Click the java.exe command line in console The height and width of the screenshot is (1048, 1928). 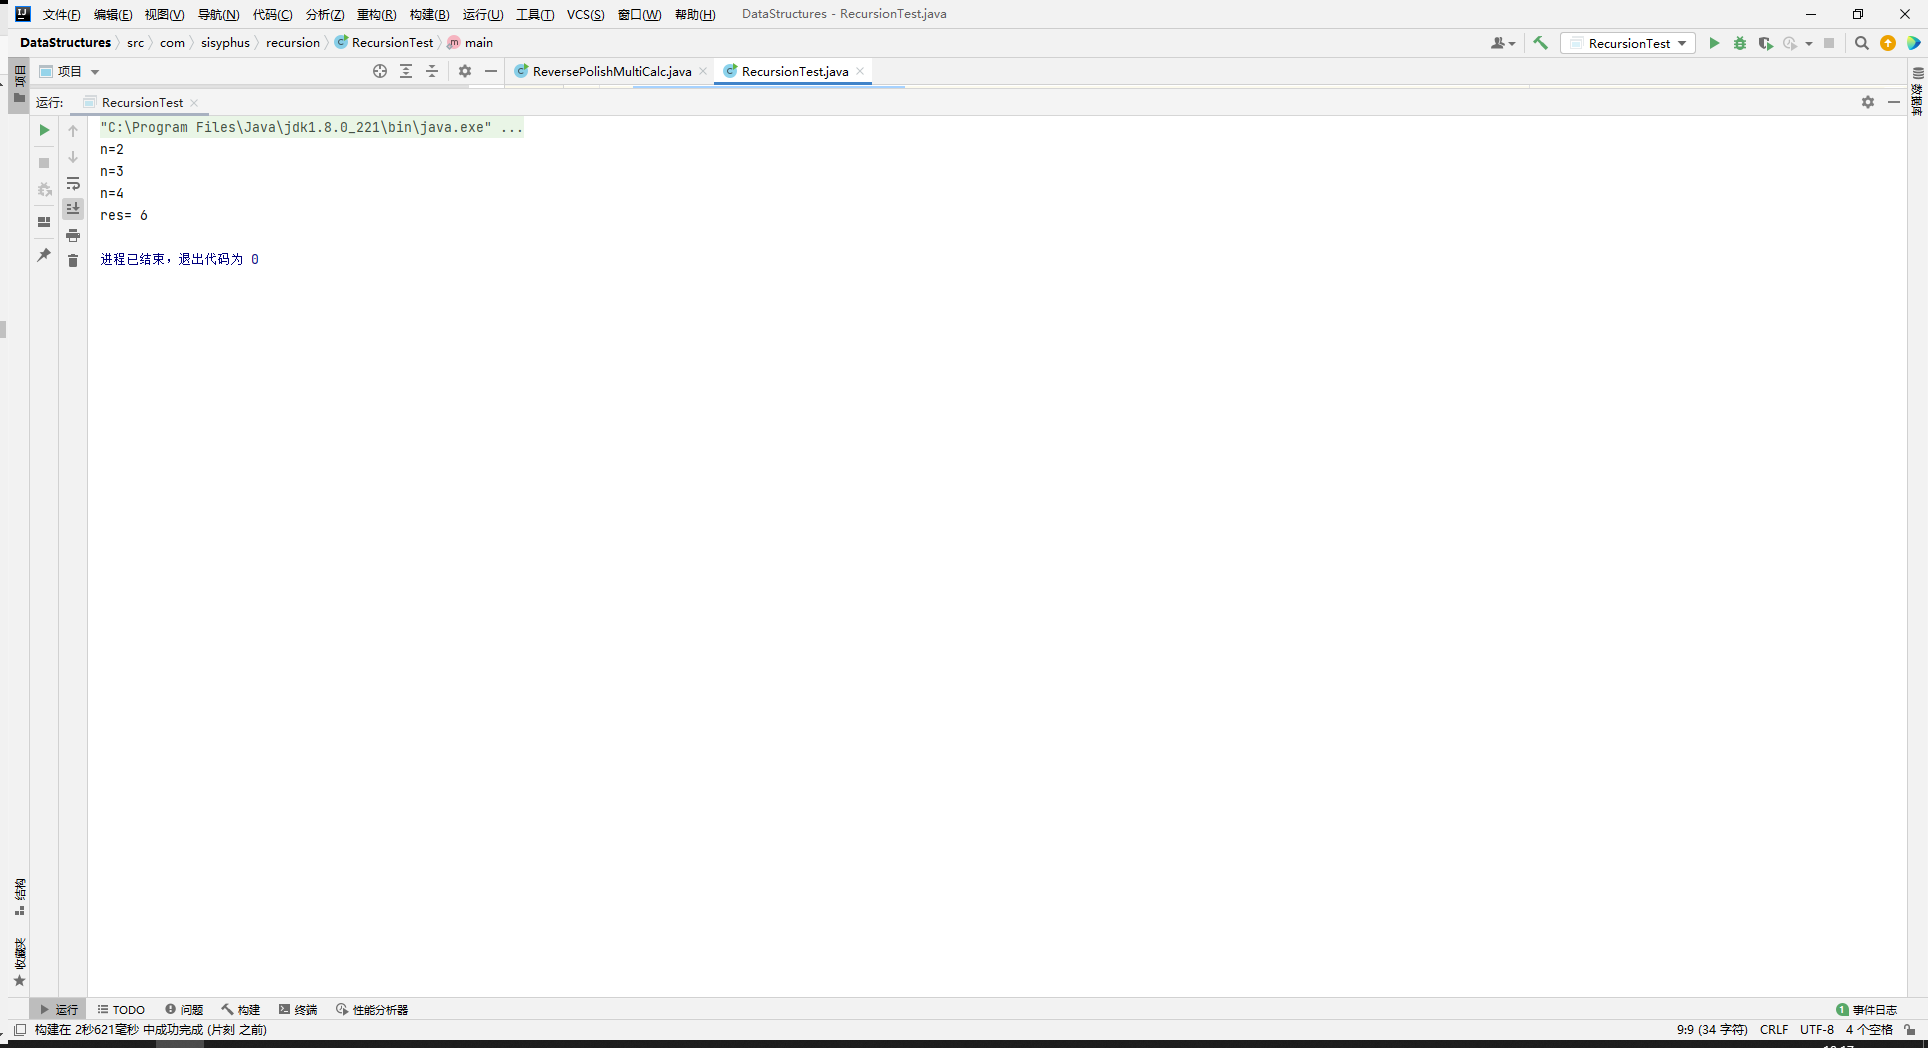[x=311, y=127]
